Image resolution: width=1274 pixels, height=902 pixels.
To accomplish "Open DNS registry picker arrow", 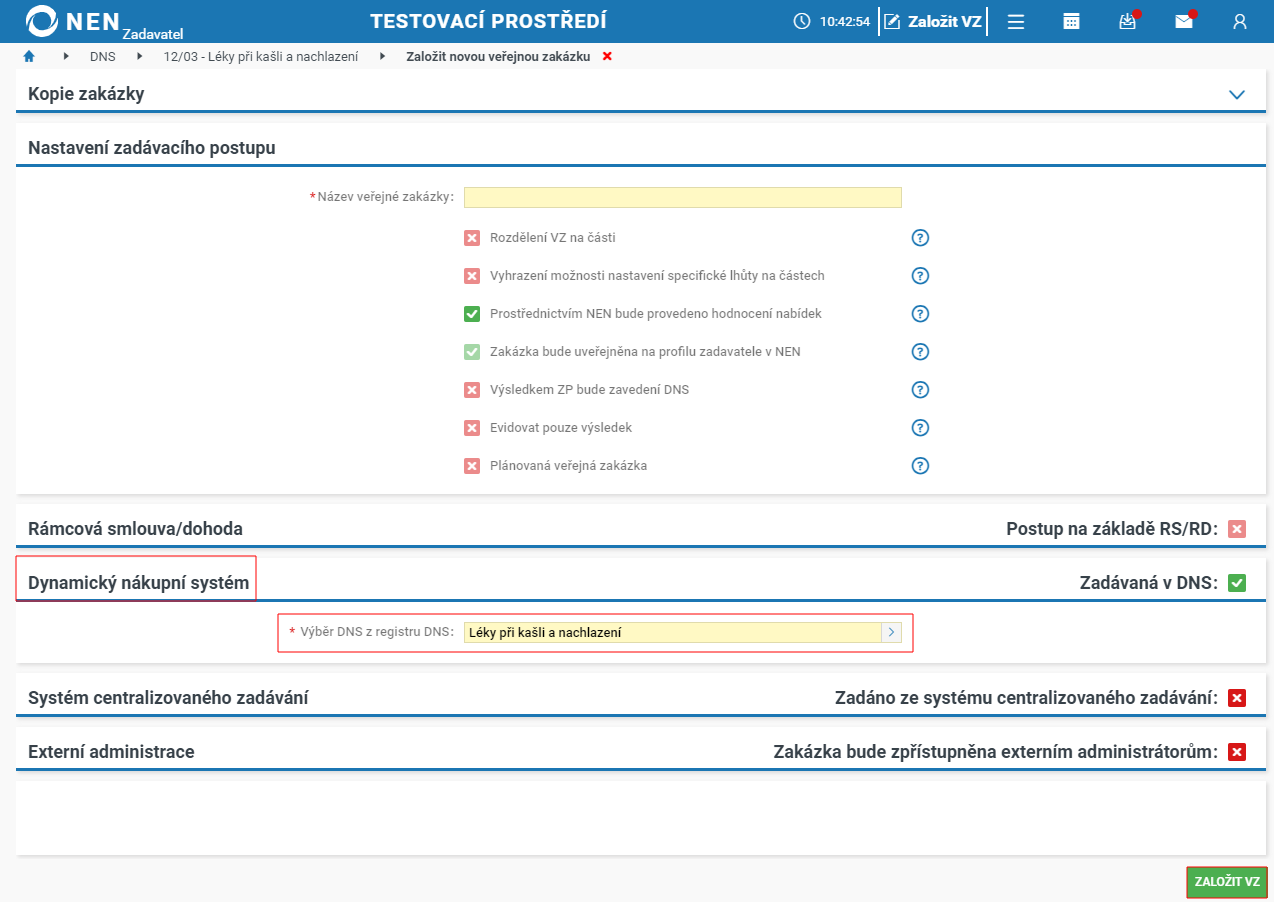I will point(891,632).
